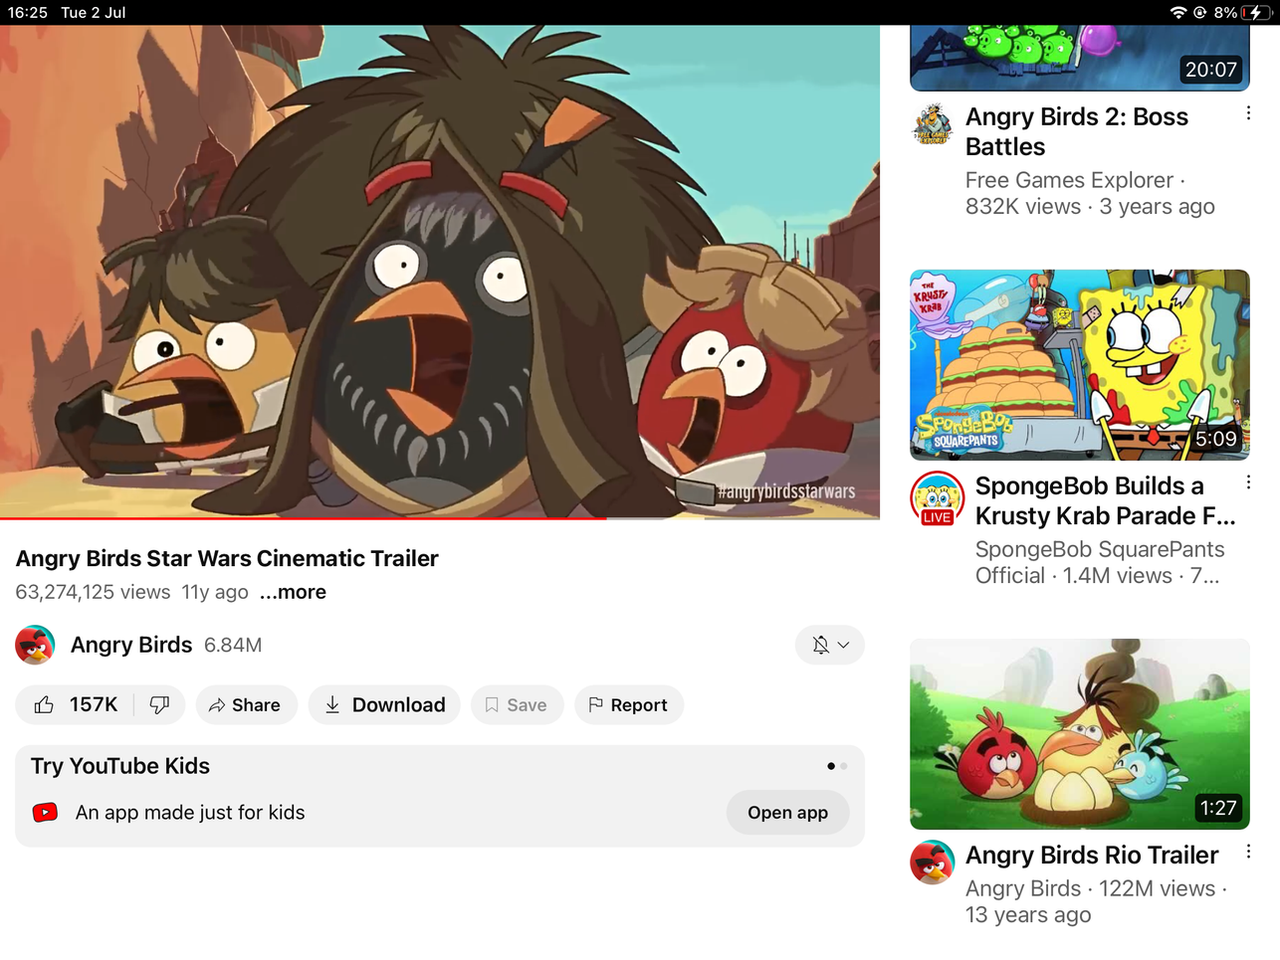Tap the battery status icon
Viewport: 1280px width, 960px height.
tap(1256, 12)
